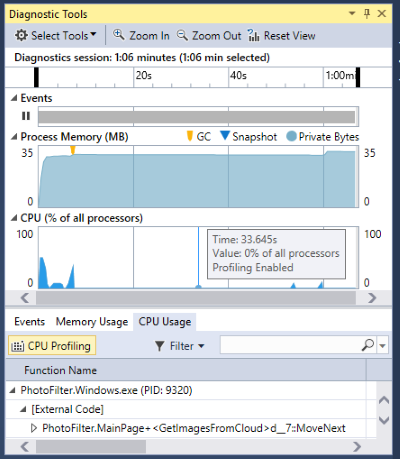Switch to the Events tab
This screenshot has height=459, width=400.
pyautogui.click(x=30, y=322)
